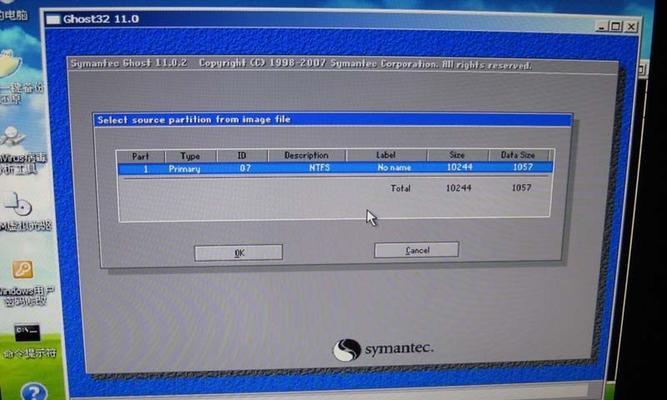The width and height of the screenshot is (667, 400).
Task: Click the Ghost32 11.0 title bar icon
Action: 53,19
